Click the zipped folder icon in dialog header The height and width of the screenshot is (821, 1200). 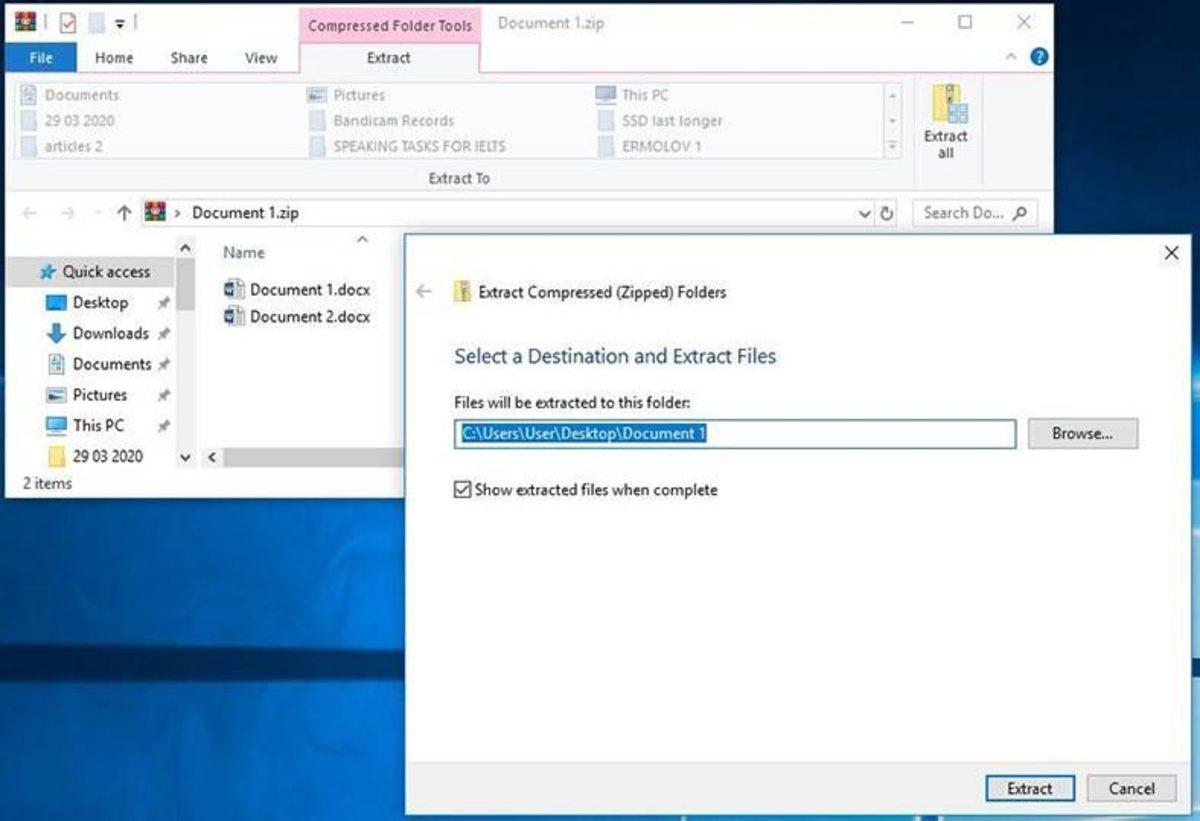point(461,292)
